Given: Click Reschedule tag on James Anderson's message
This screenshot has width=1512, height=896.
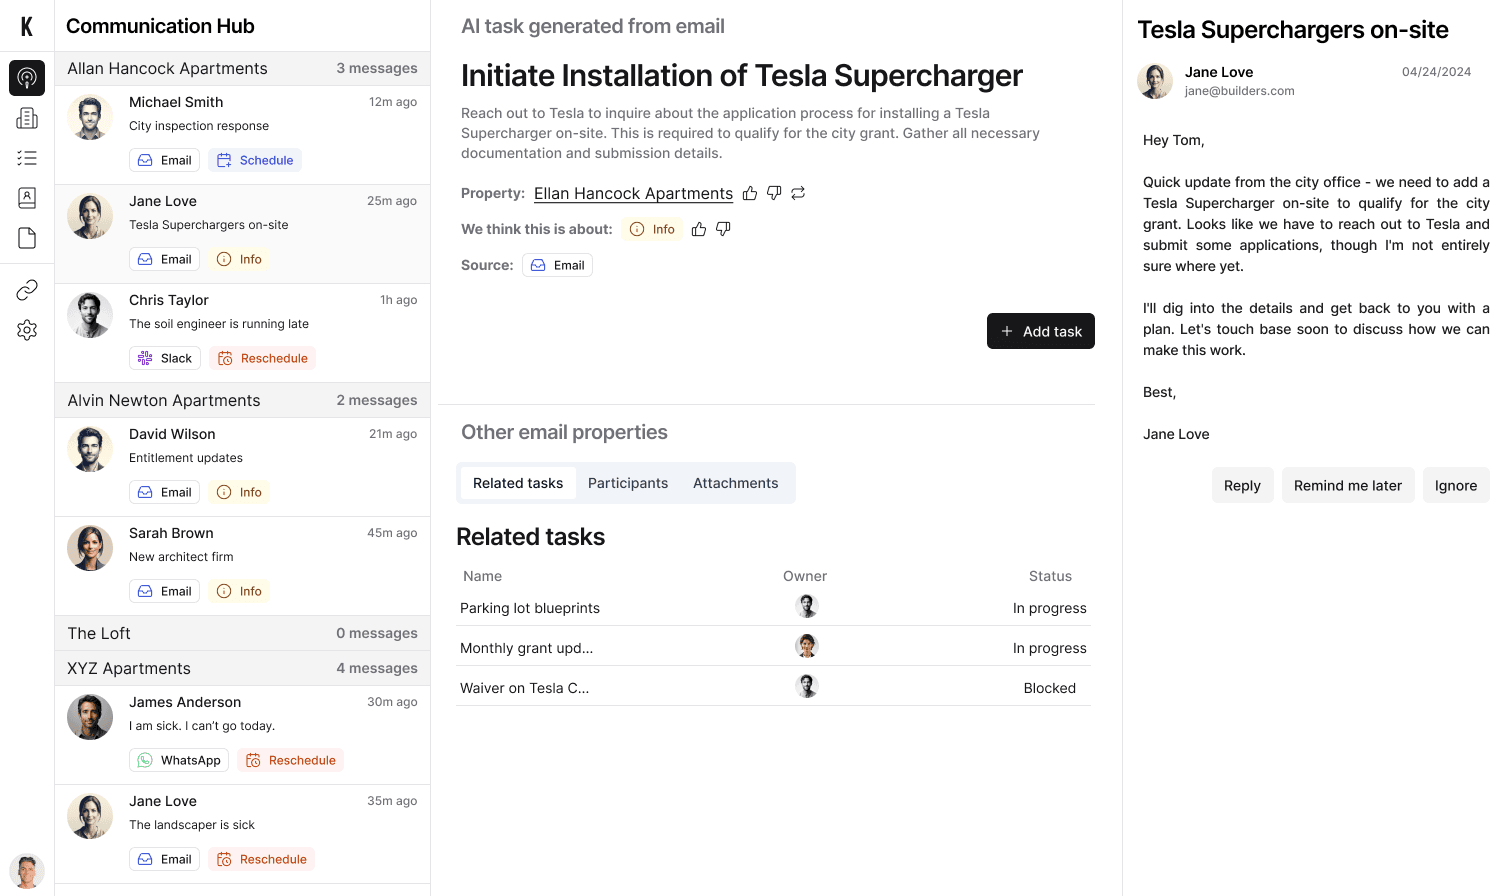Looking at the screenshot, I should pyautogui.click(x=290, y=760).
